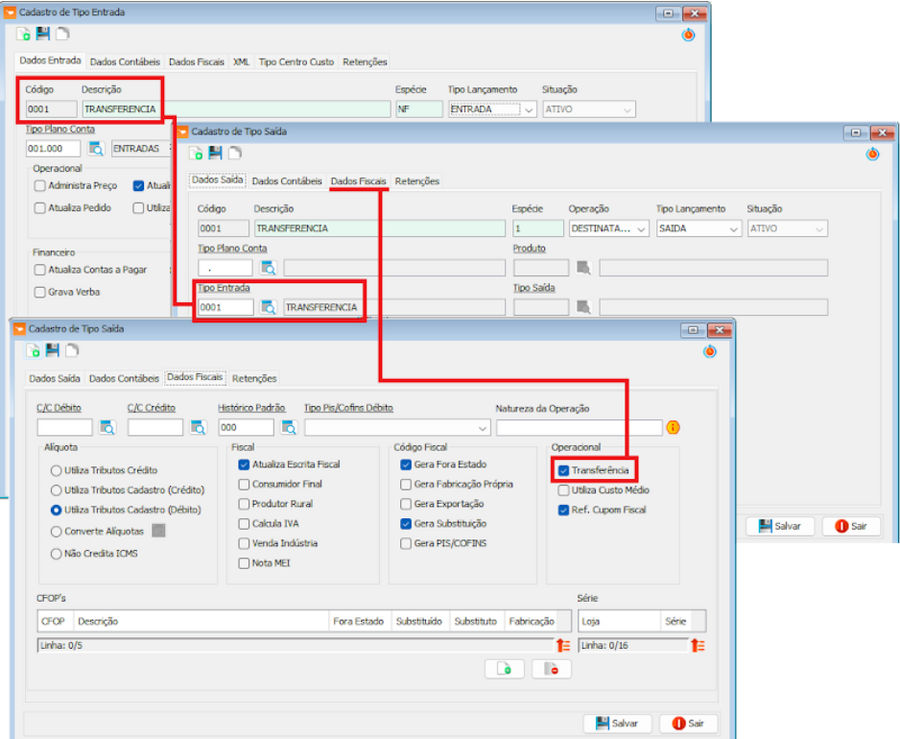Image resolution: width=900 pixels, height=739 pixels.
Task: Click the Natureza da Operação input field
Action: pos(578,428)
